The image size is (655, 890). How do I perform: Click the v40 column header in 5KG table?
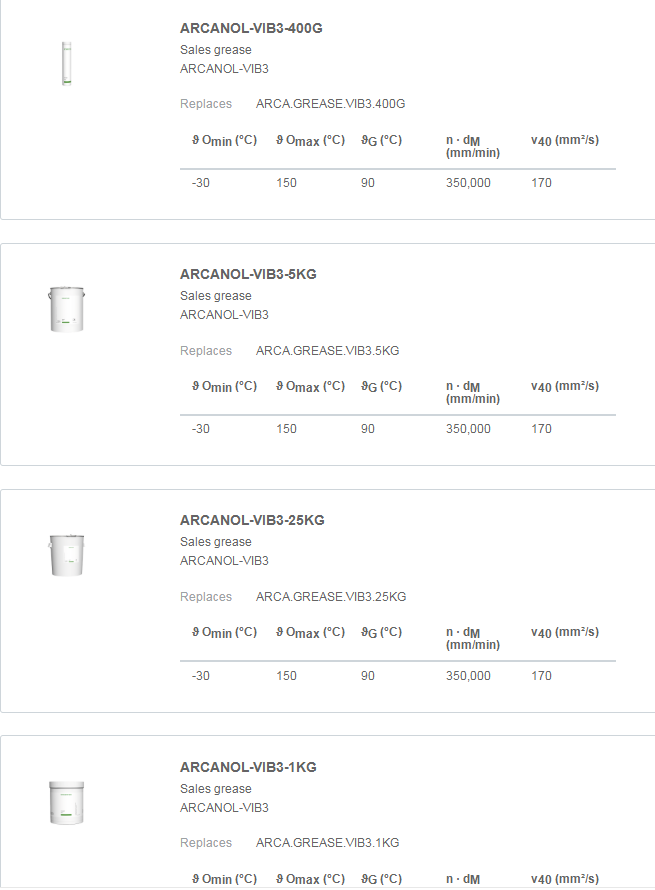(564, 386)
